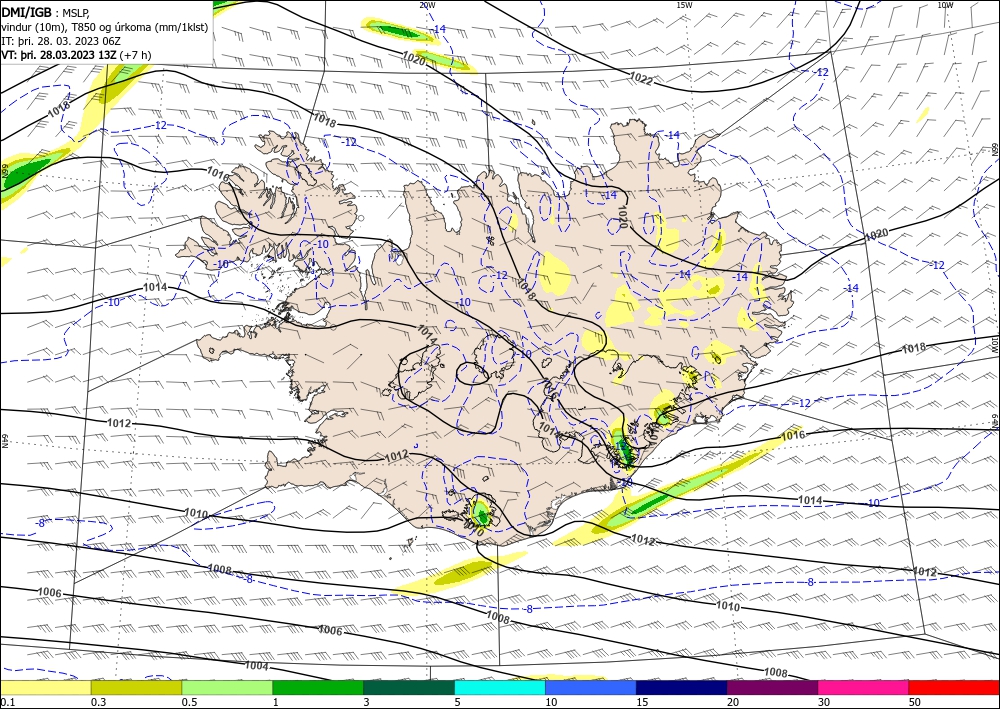Choose the purple 20 mm legend swatch
1000x709 pixels.
pyautogui.click(x=772, y=688)
